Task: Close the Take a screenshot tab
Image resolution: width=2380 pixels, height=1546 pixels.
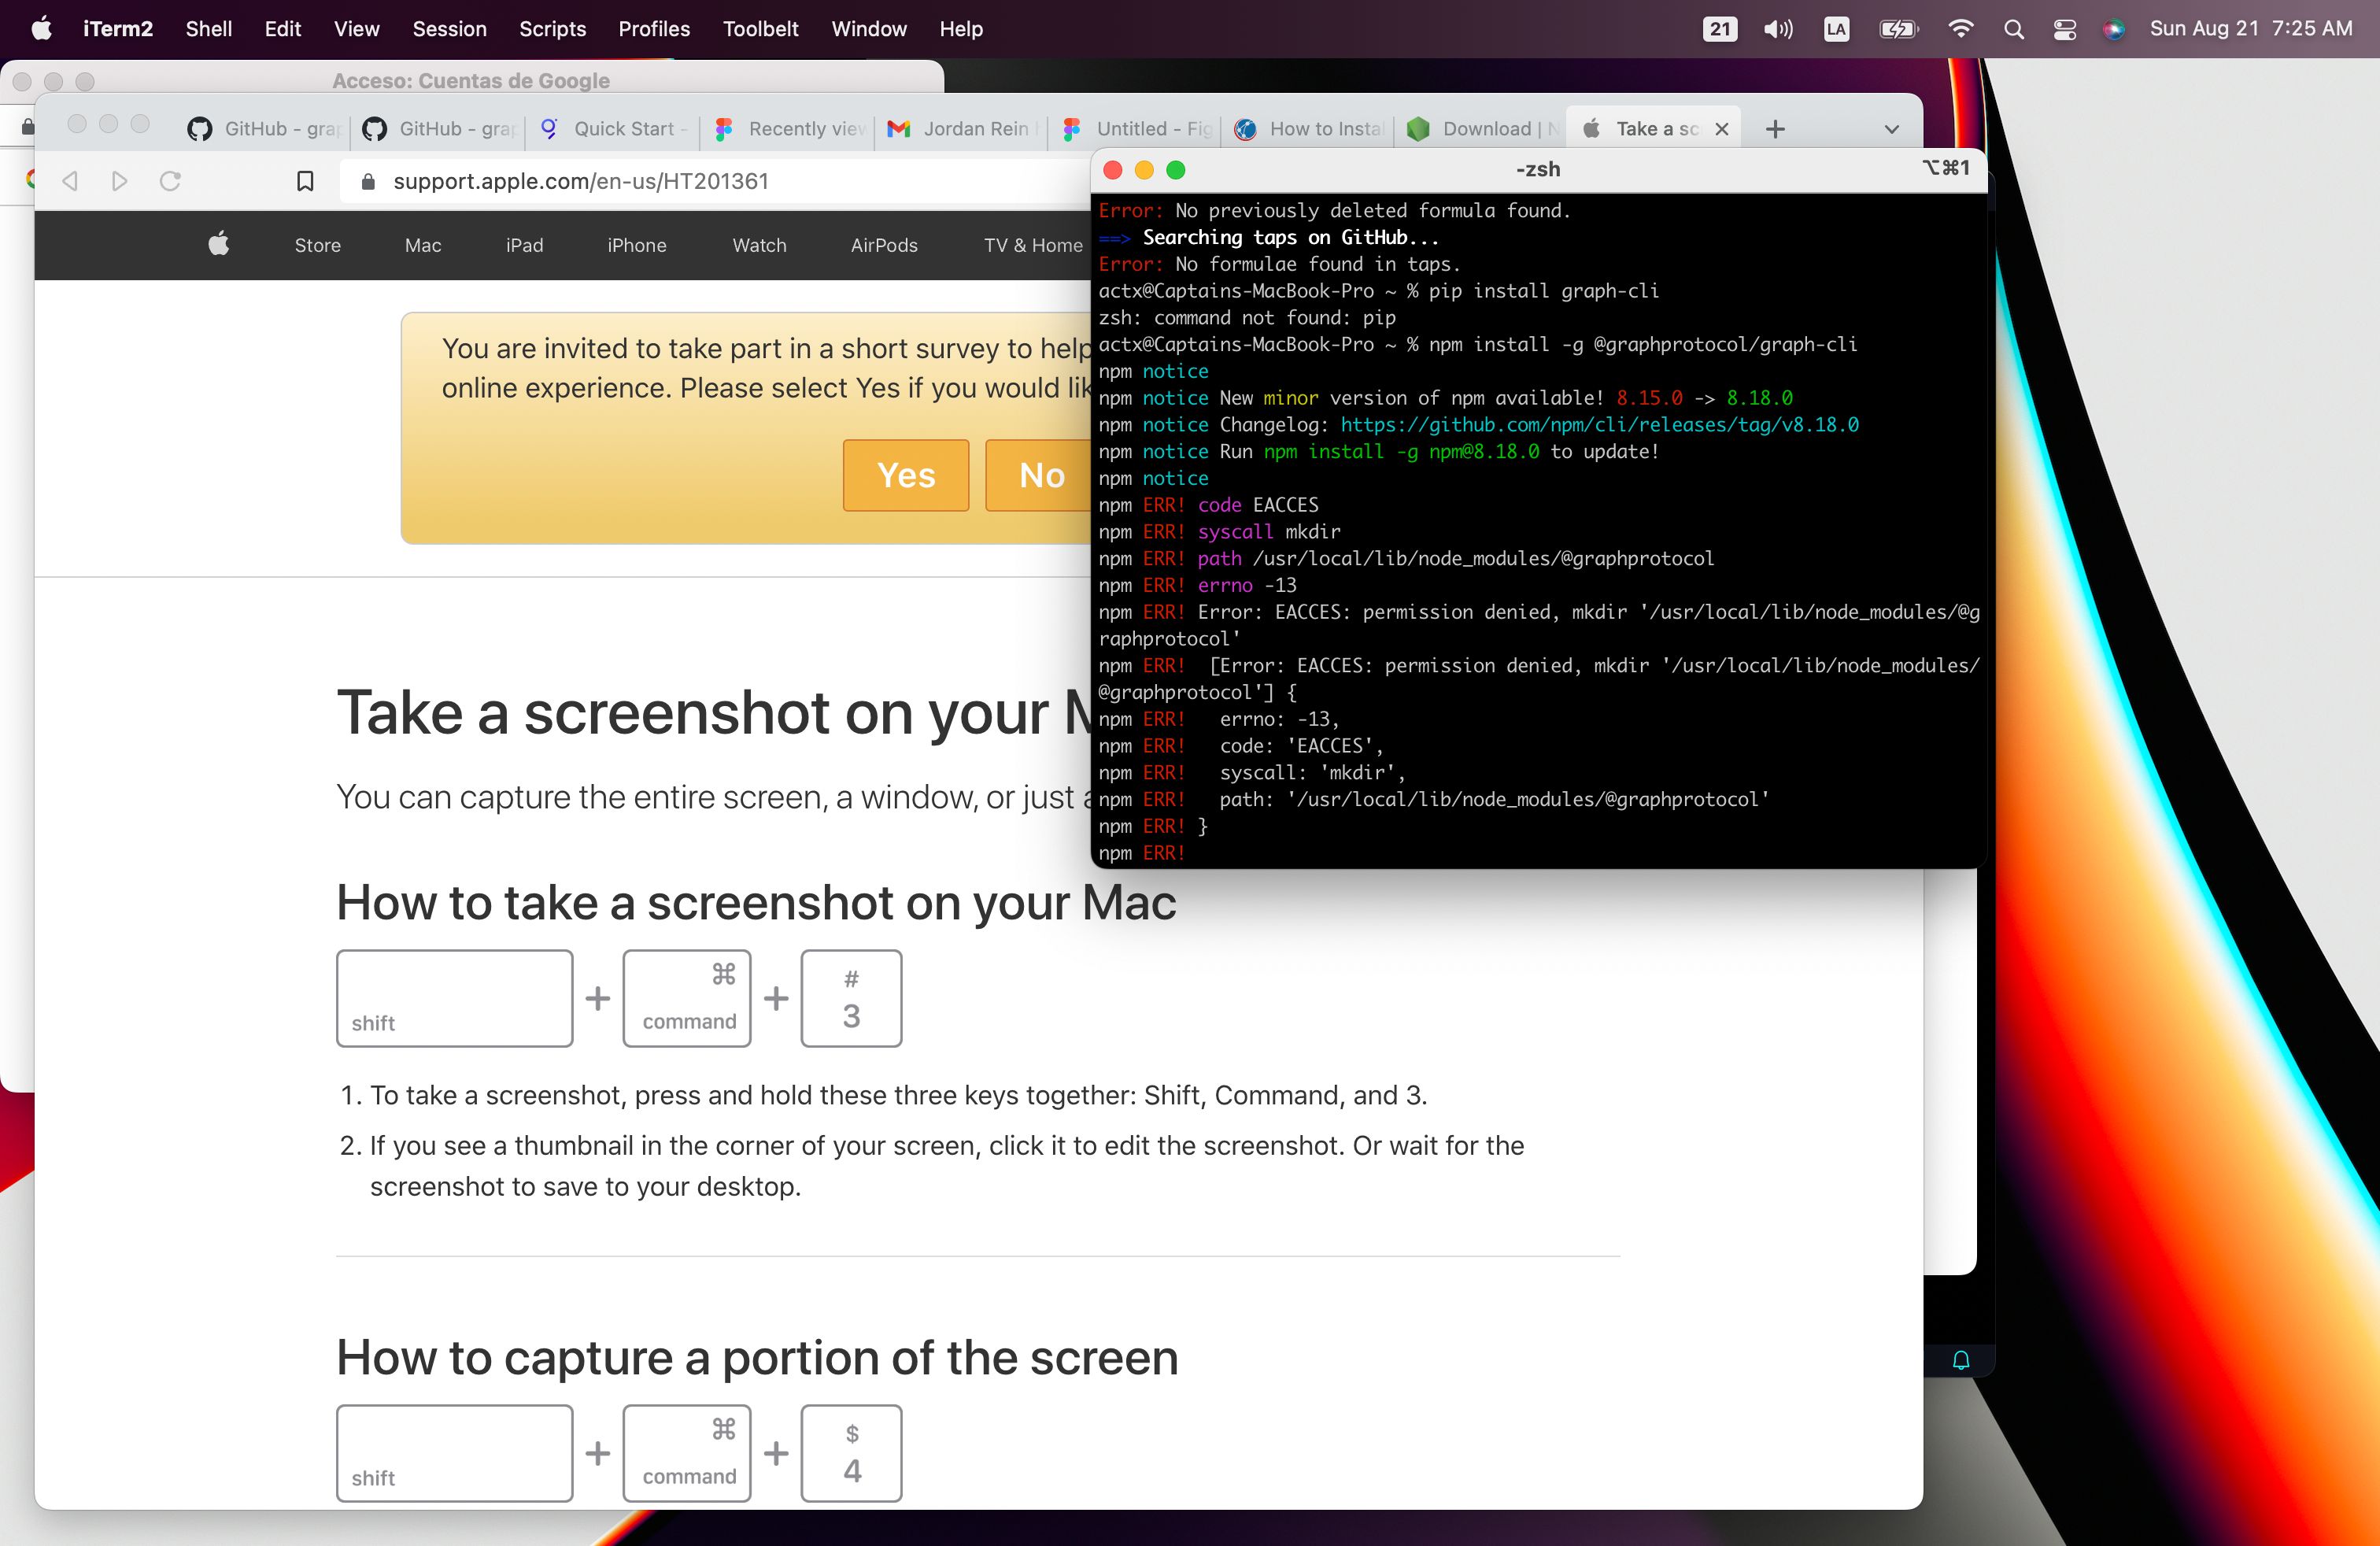Action: (1722, 129)
